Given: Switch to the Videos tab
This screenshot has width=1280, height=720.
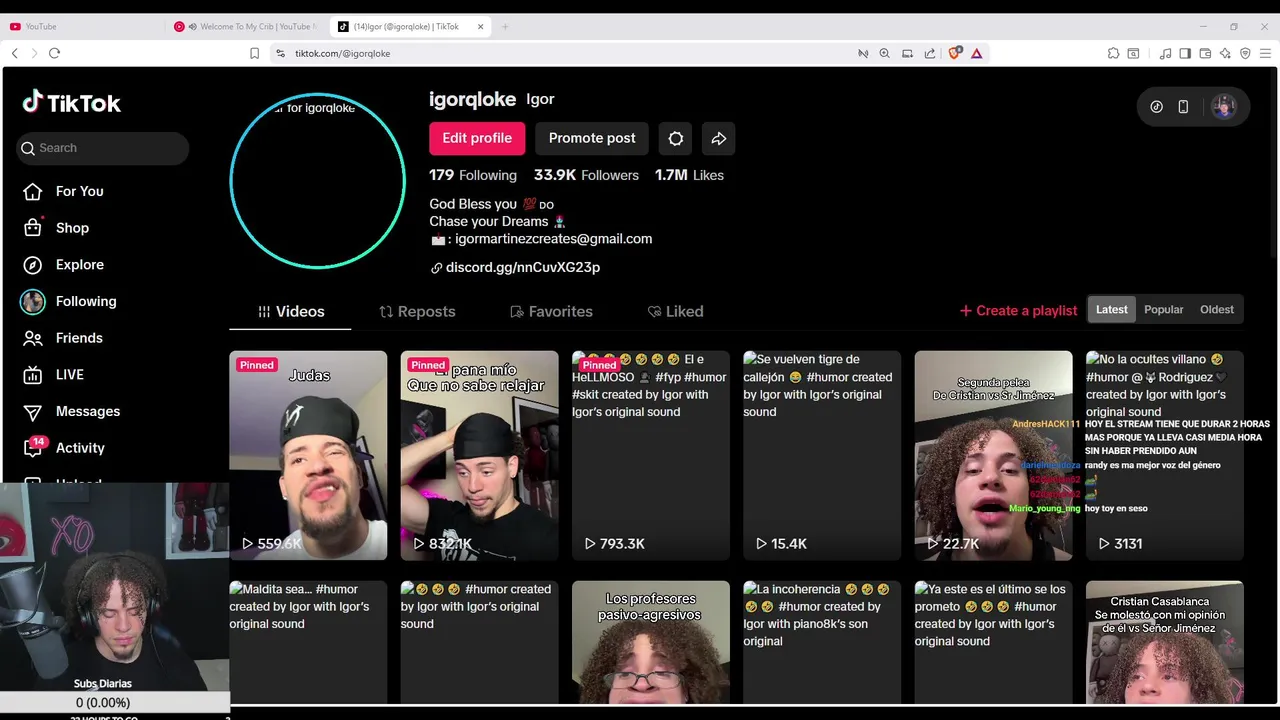Looking at the screenshot, I should pyautogui.click(x=290, y=311).
